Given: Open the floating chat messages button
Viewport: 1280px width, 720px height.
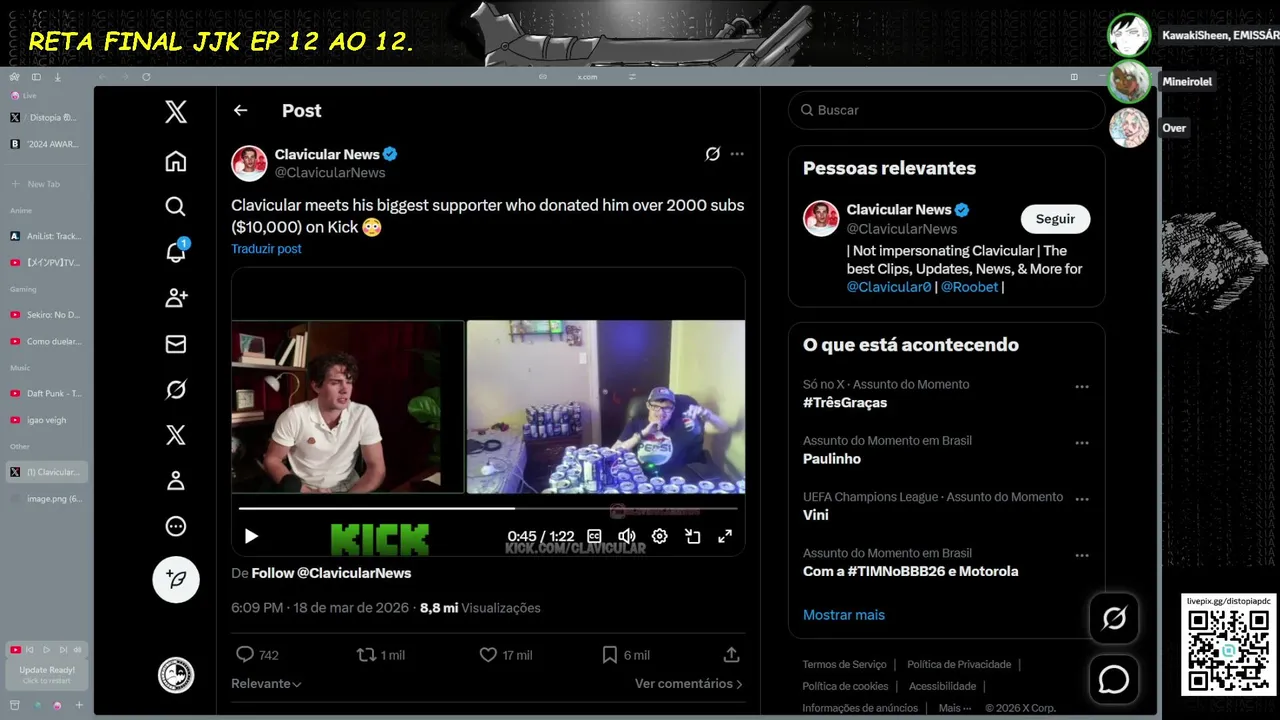Looking at the screenshot, I should pos(1114,680).
